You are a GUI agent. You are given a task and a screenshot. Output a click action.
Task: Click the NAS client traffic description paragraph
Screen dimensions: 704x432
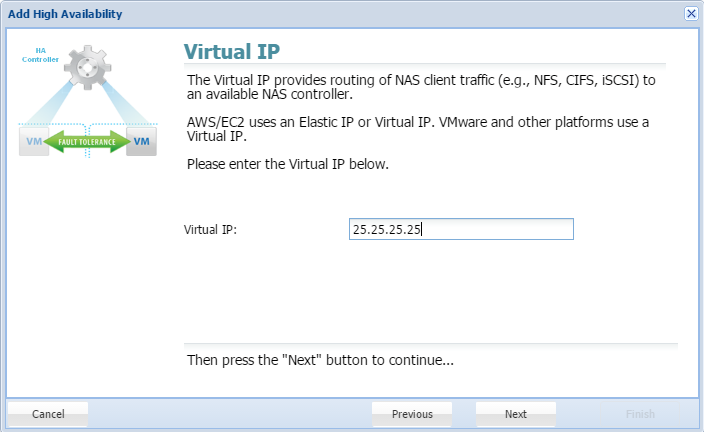pyautogui.click(x=420, y=87)
